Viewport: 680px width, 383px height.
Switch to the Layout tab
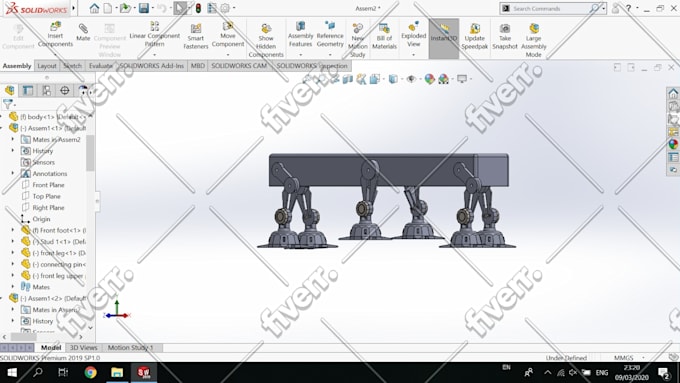pyautogui.click(x=47, y=66)
